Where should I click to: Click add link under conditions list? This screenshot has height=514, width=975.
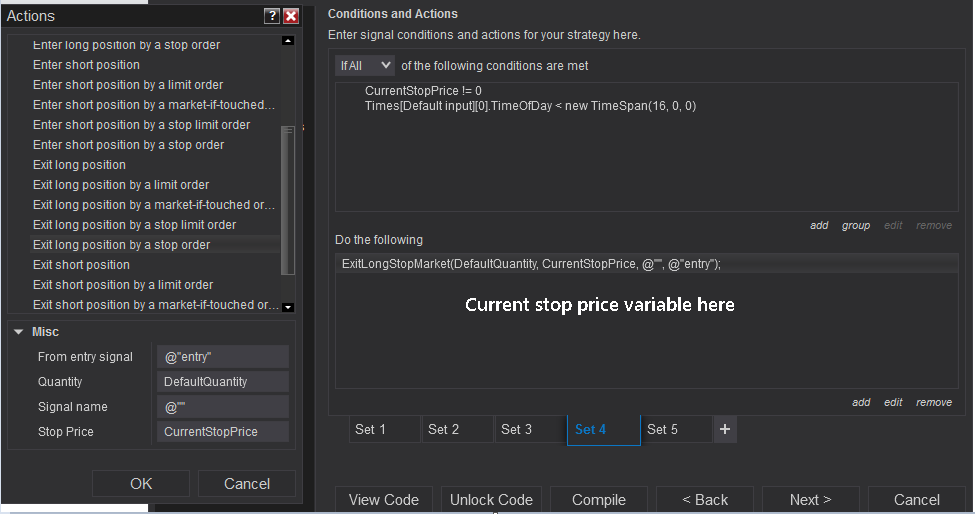(x=819, y=226)
